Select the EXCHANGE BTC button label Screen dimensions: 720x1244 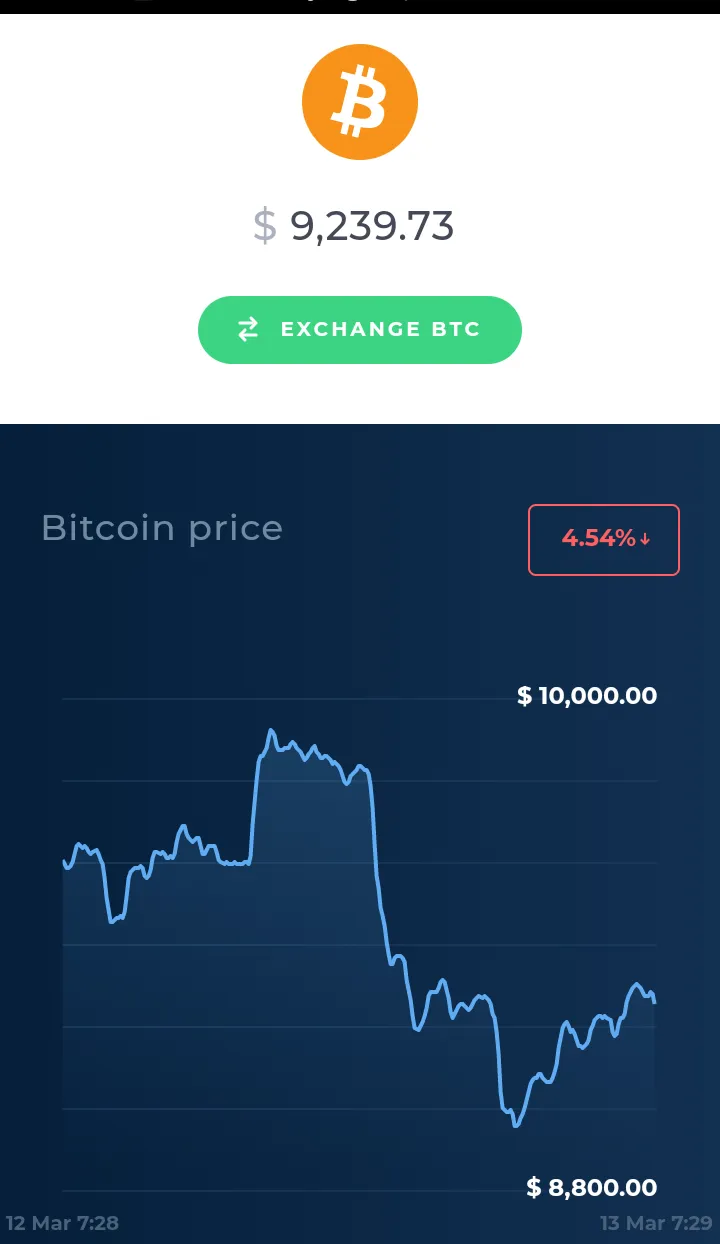click(381, 329)
